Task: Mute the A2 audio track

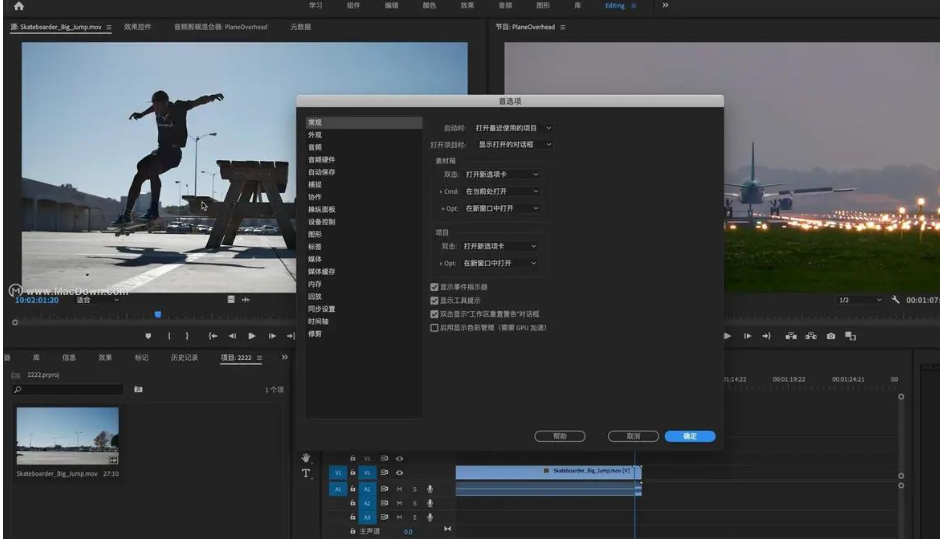Action: click(399, 503)
